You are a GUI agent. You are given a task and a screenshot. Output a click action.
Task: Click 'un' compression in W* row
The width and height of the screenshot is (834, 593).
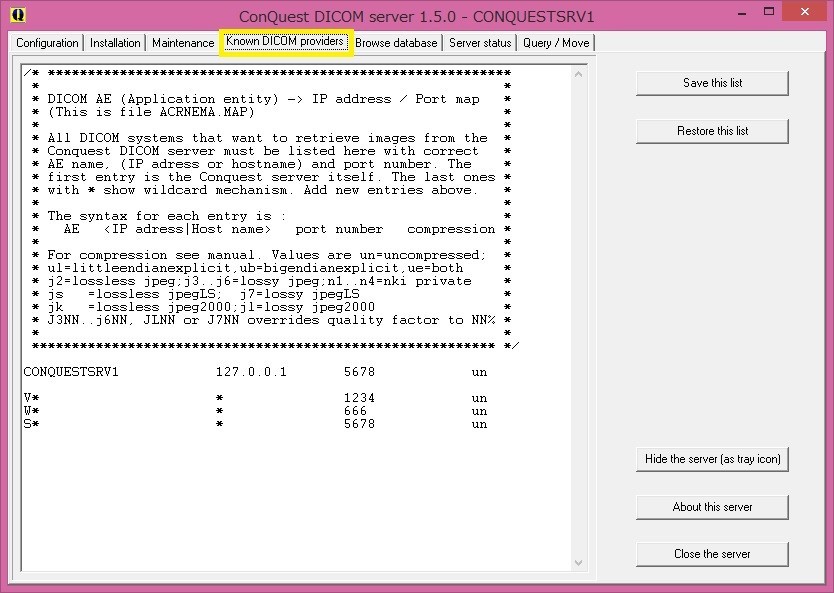click(x=479, y=411)
